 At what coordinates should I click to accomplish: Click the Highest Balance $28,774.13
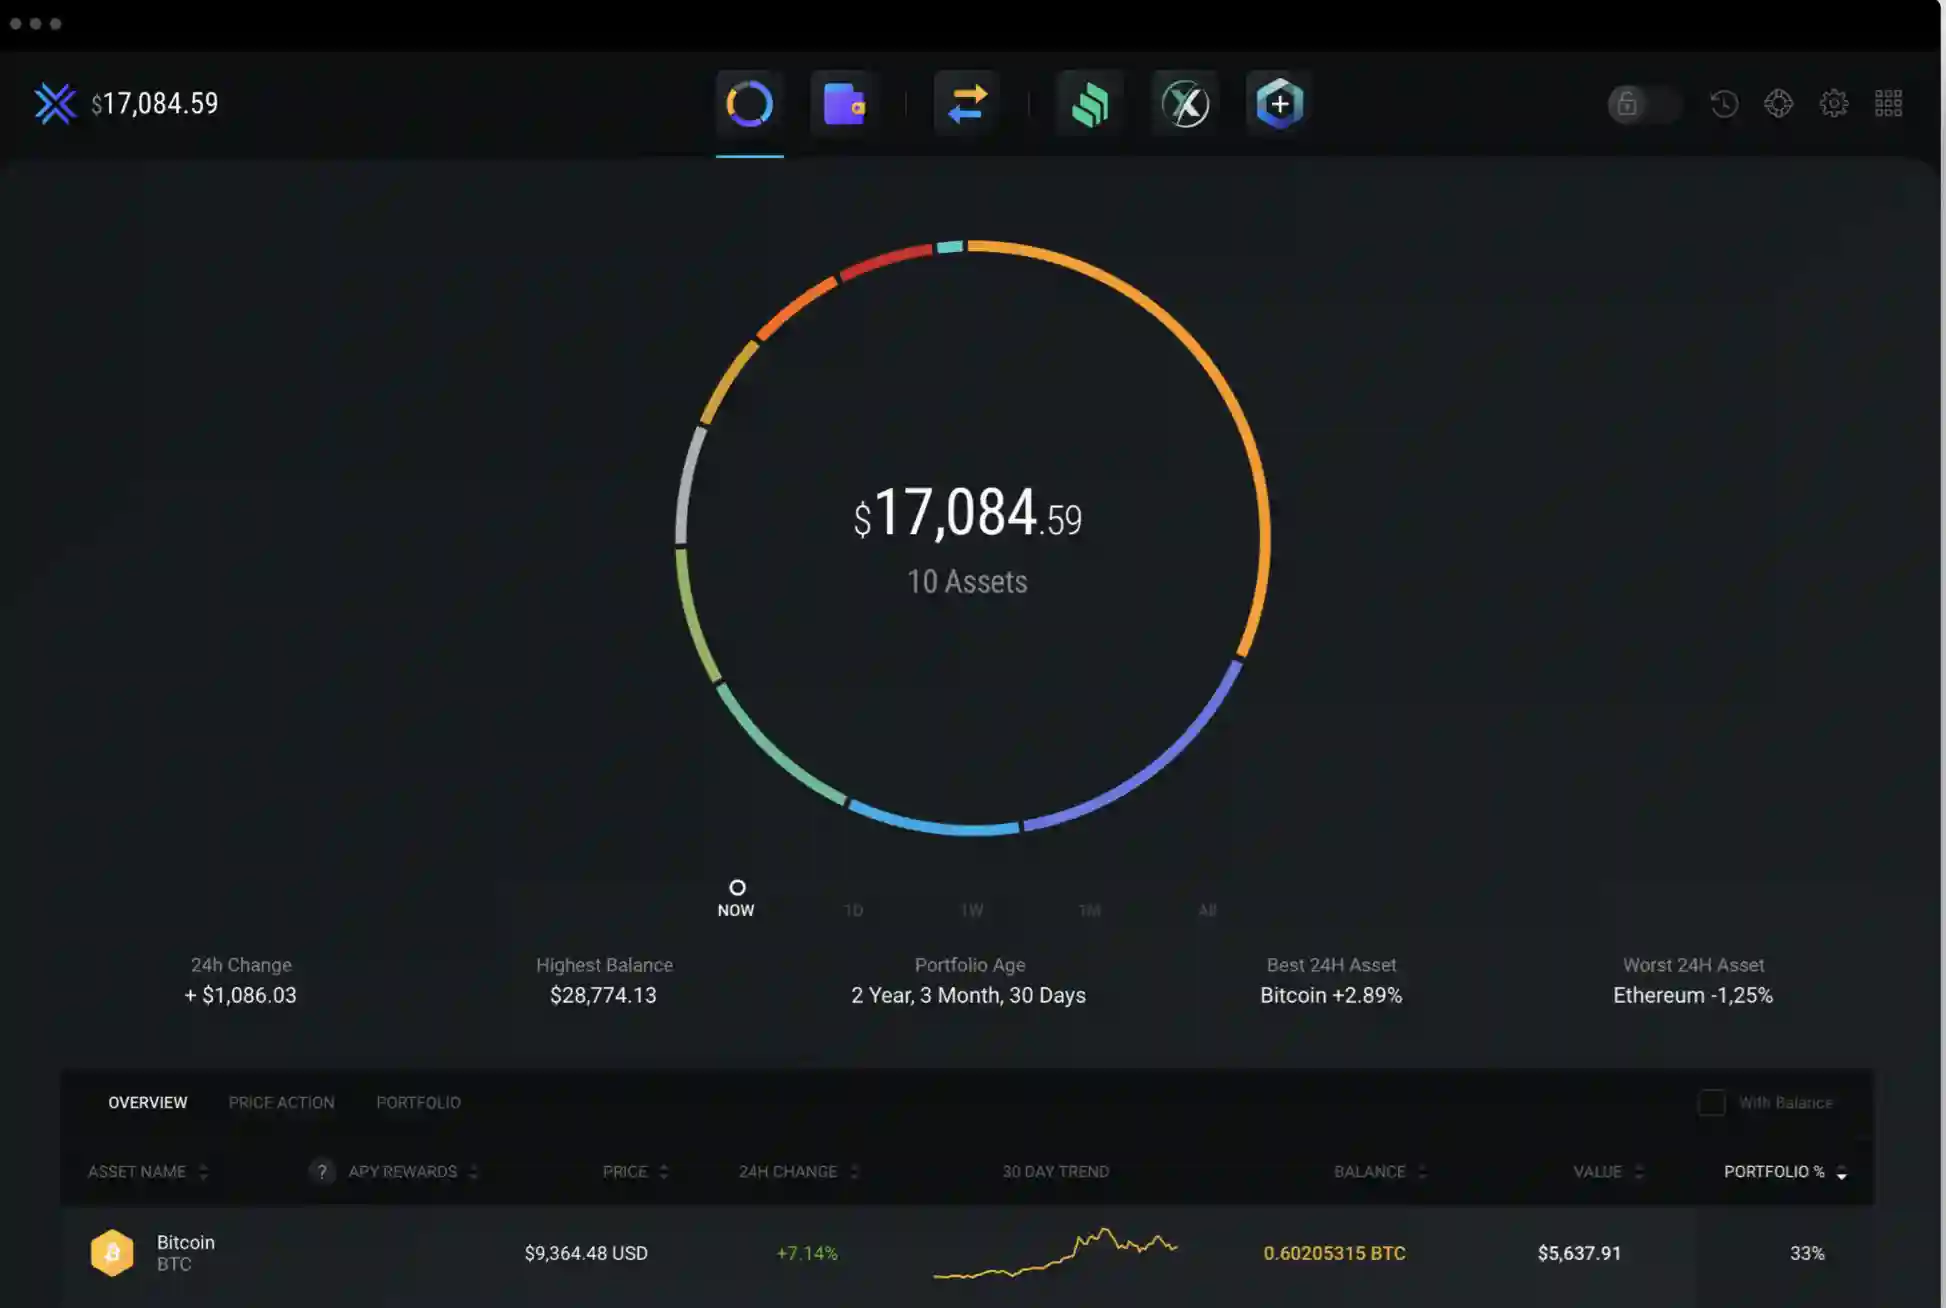click(x=603, y=995)
